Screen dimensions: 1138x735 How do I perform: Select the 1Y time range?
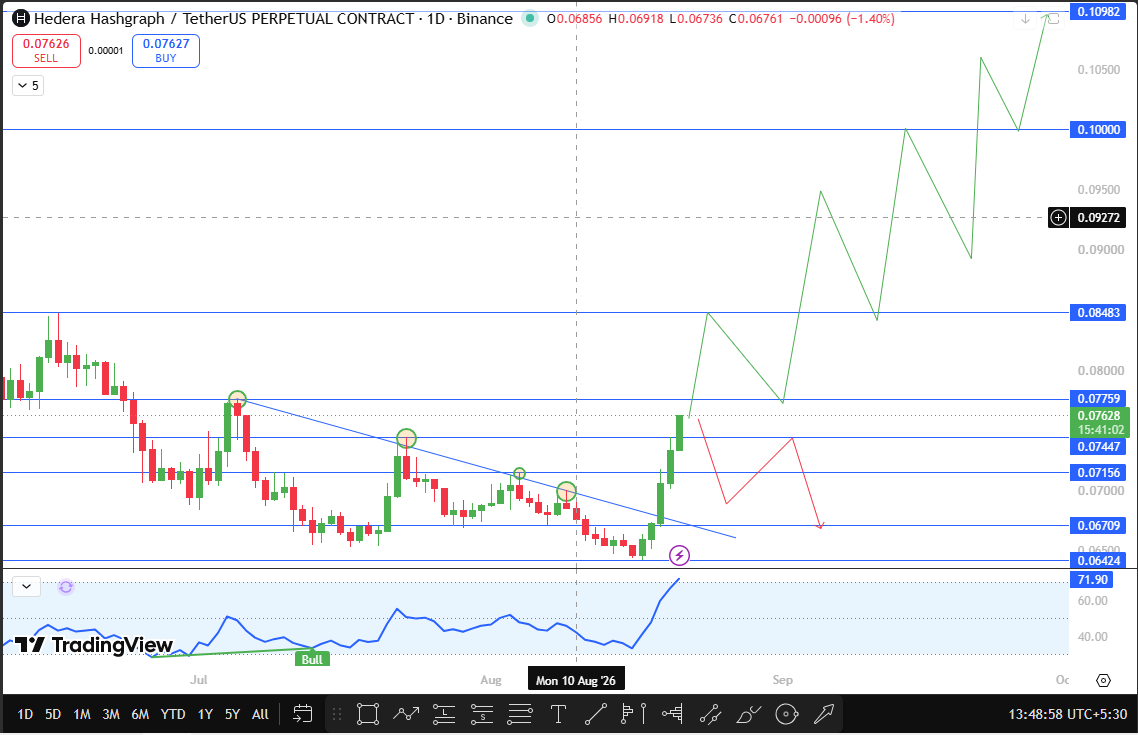point(205,714)
